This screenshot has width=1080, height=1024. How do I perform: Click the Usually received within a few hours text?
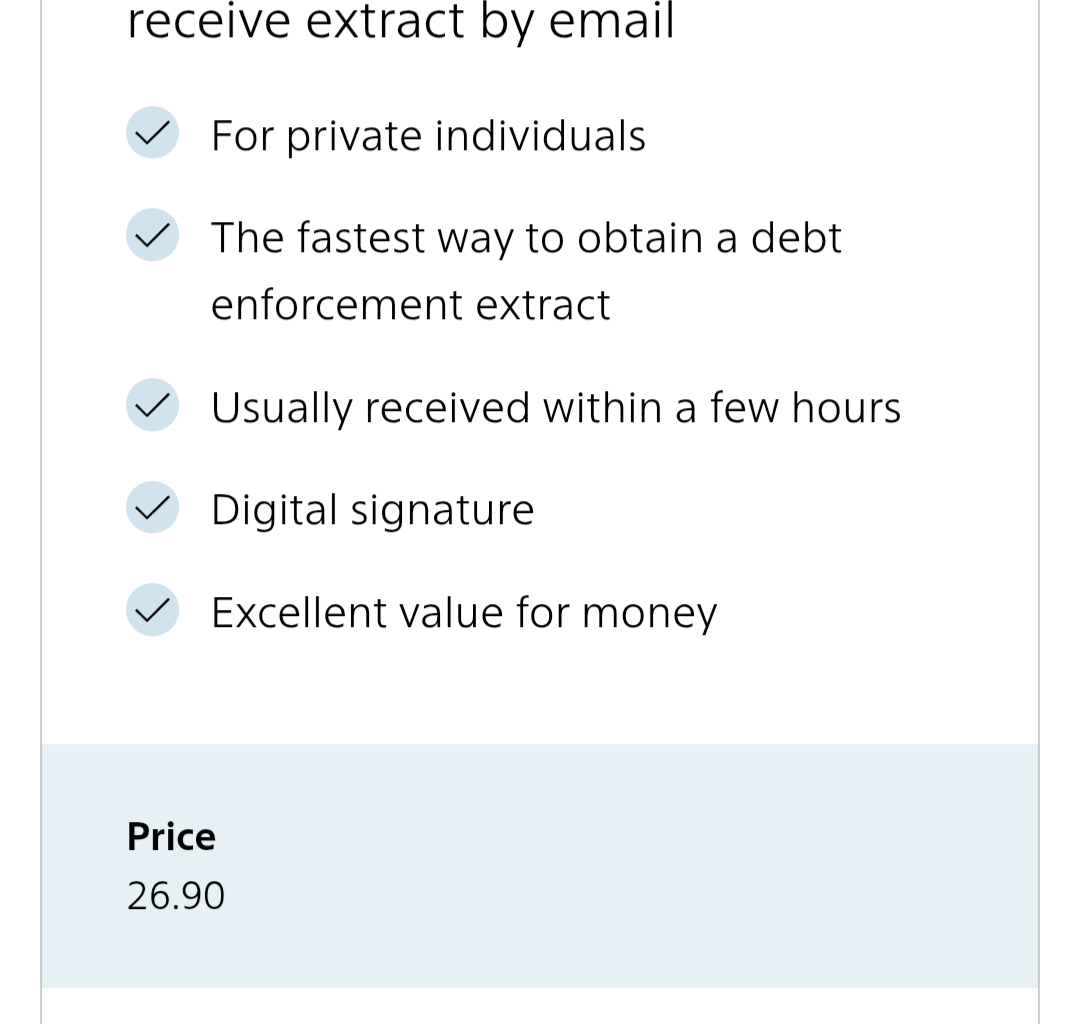tap(556, 408)
